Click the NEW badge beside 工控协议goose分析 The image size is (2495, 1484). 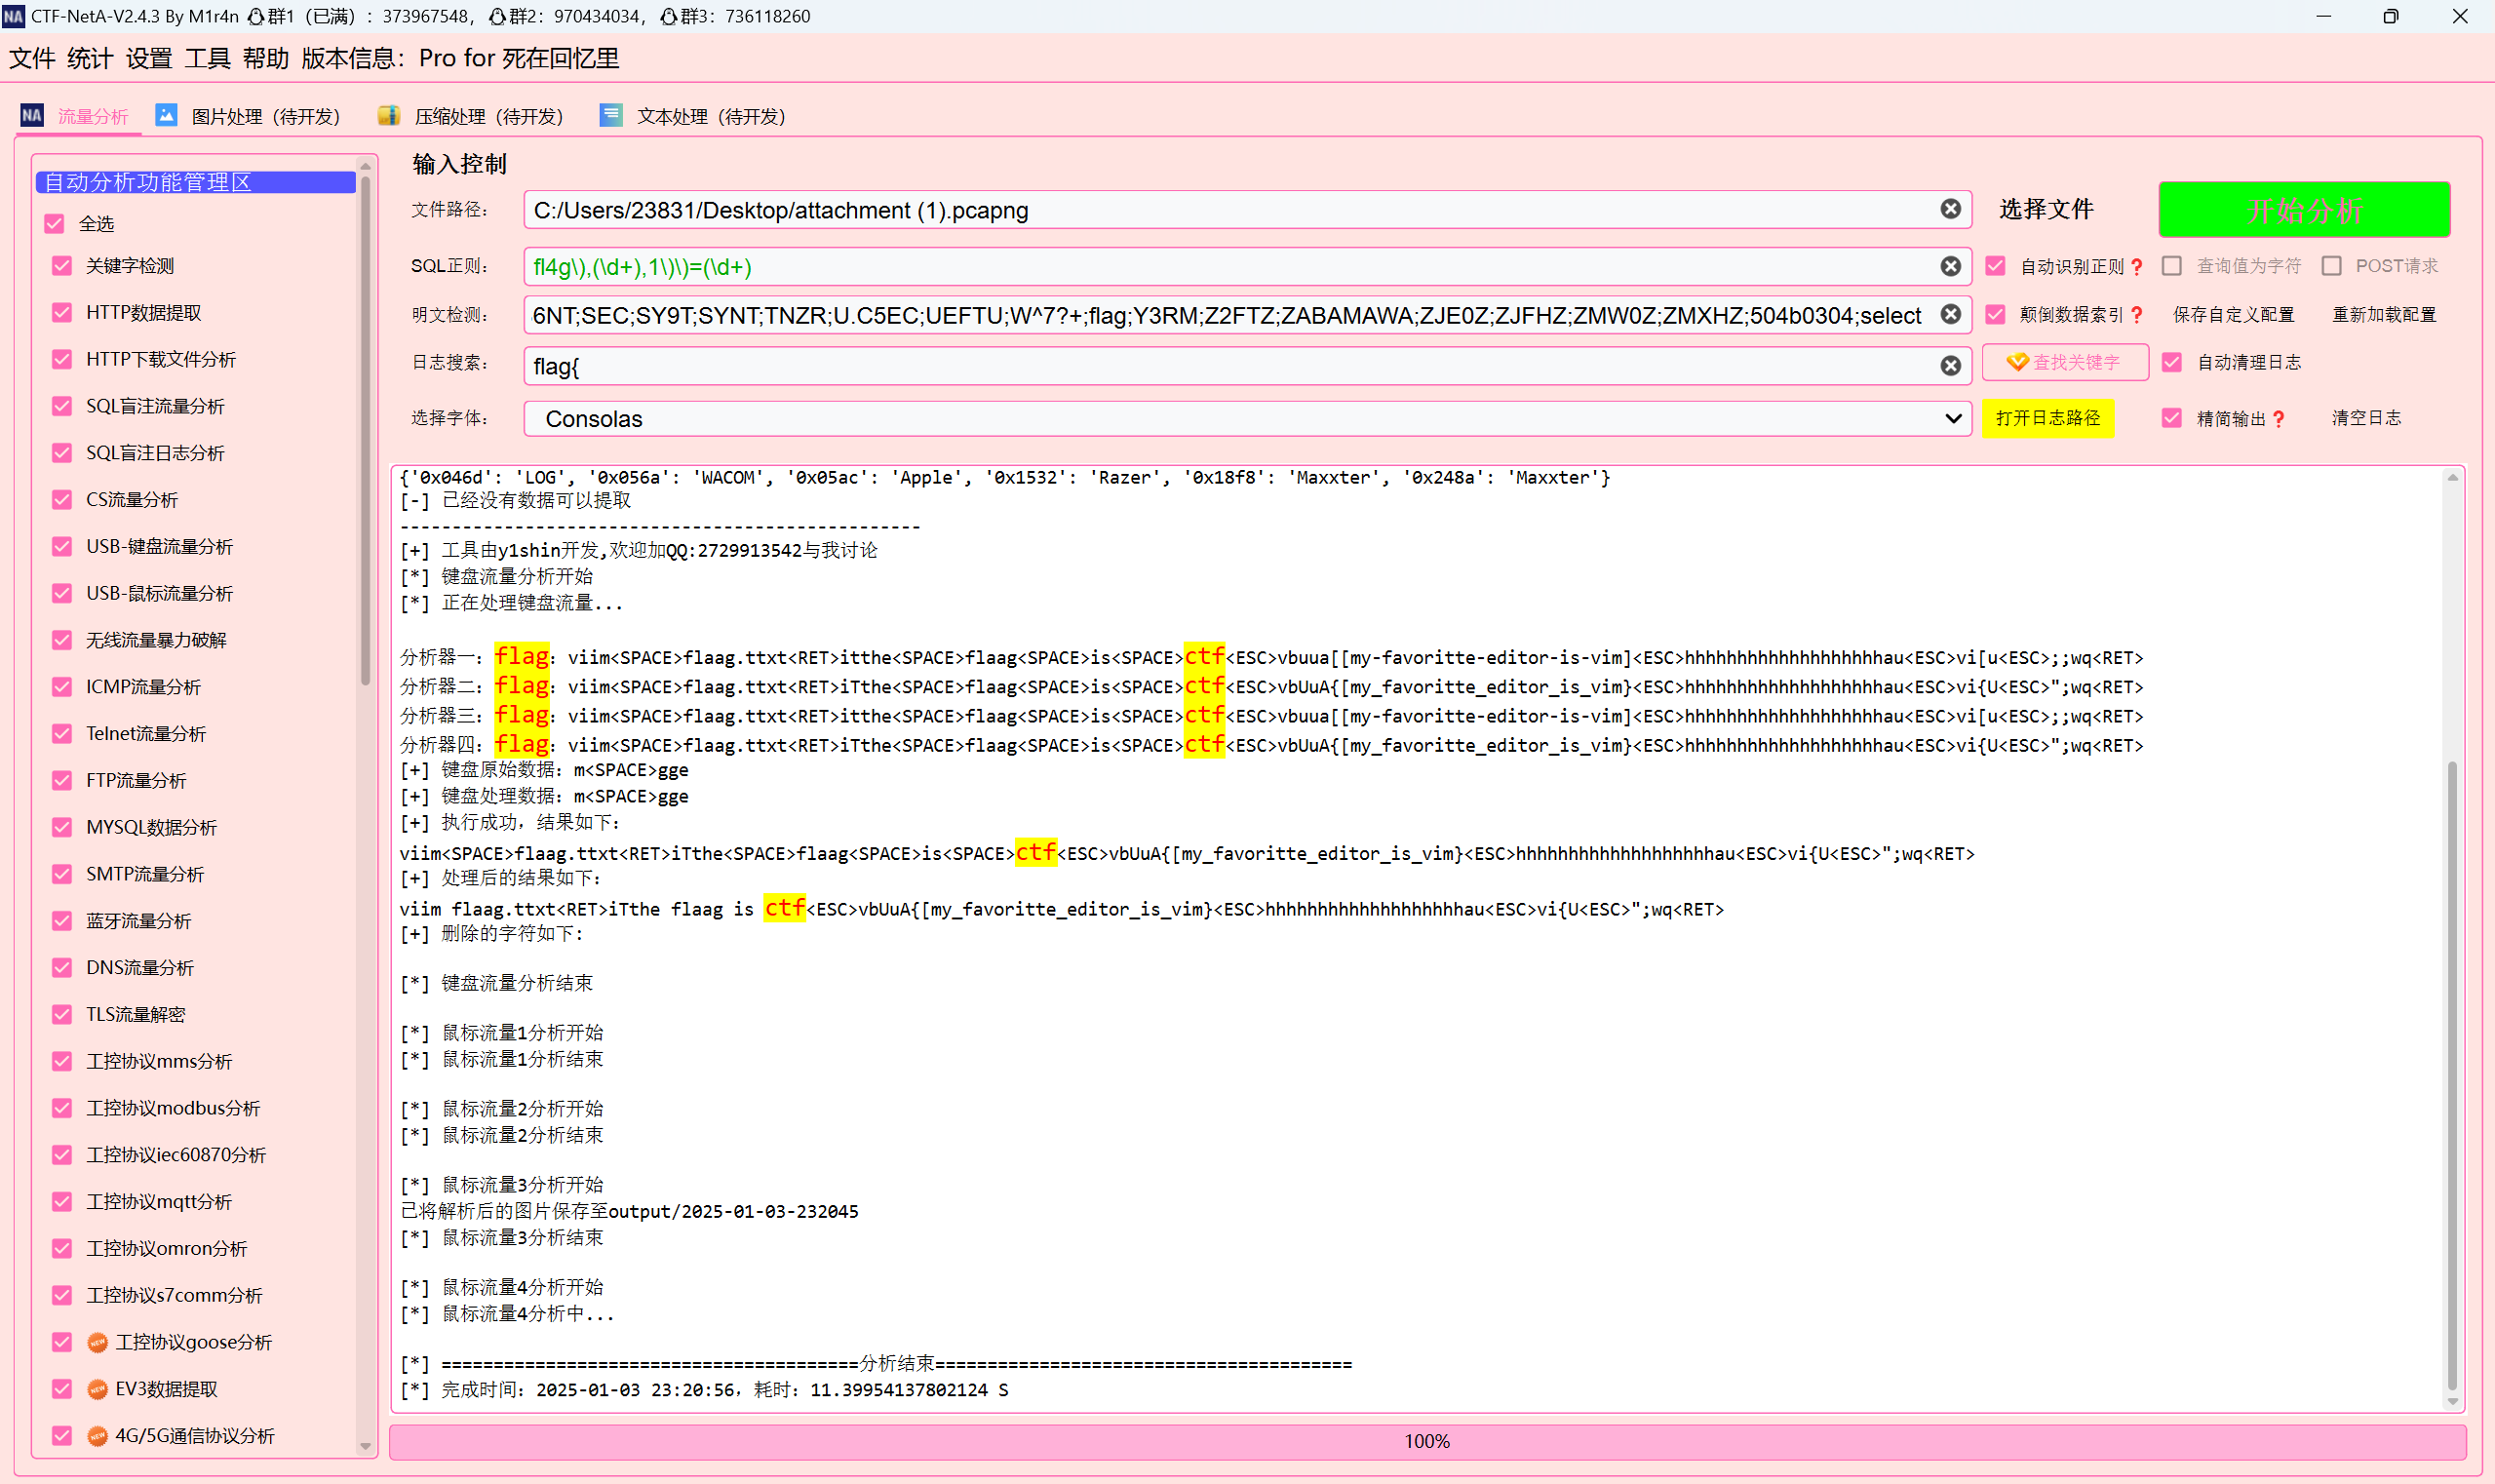tap(97, 1342)
